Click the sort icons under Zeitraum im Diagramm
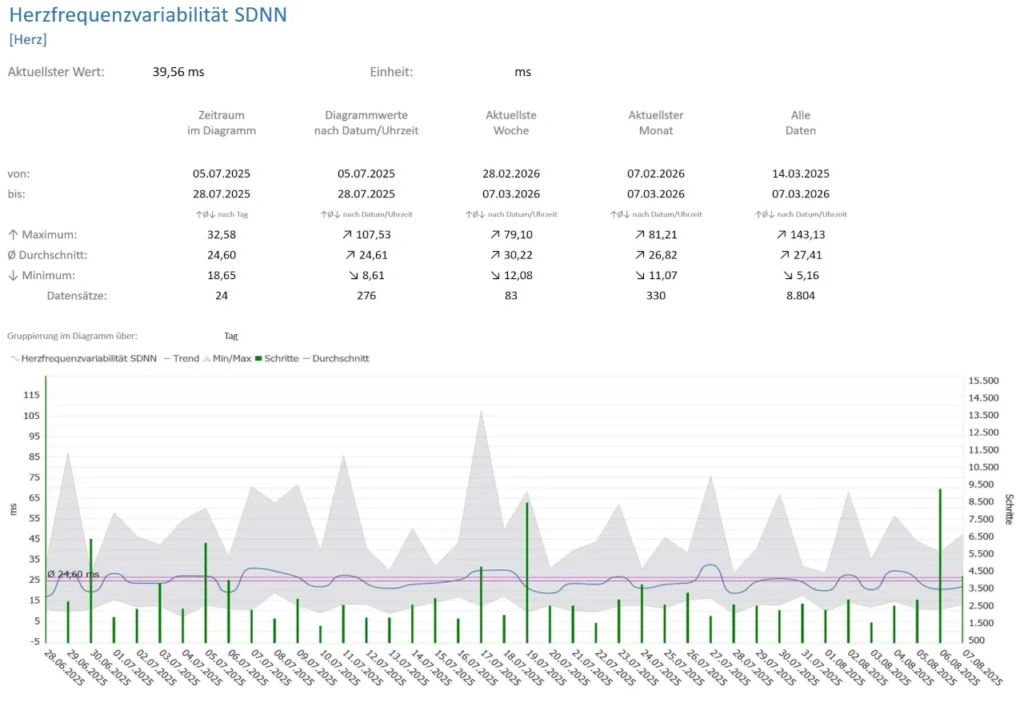Image resolution: width=1024 pixels, height=702 pixels. pos(221,214)
